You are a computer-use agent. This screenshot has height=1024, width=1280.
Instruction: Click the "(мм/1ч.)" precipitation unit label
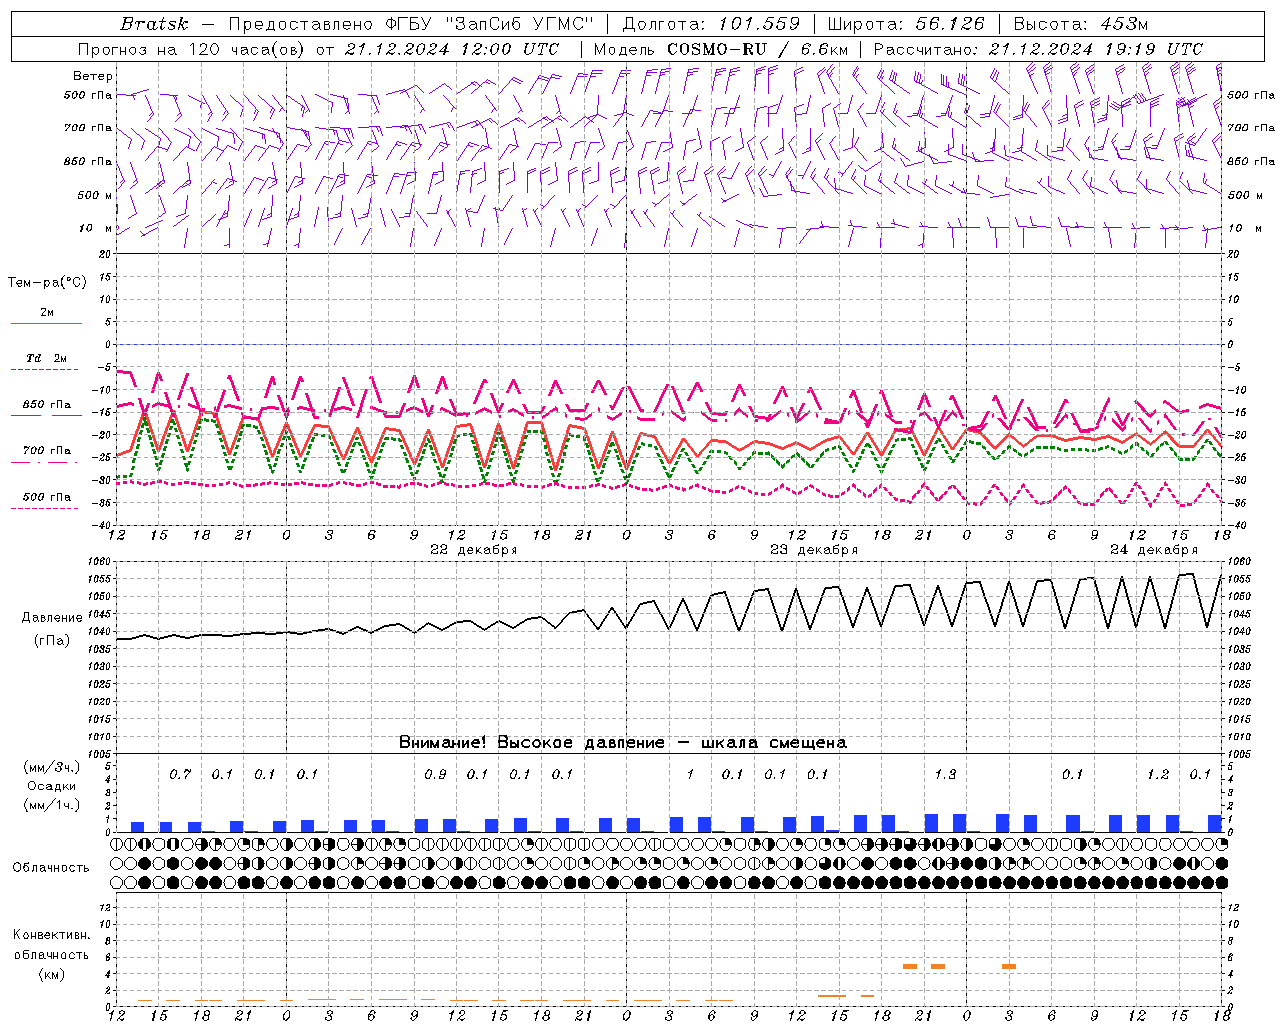pos(52,805)
